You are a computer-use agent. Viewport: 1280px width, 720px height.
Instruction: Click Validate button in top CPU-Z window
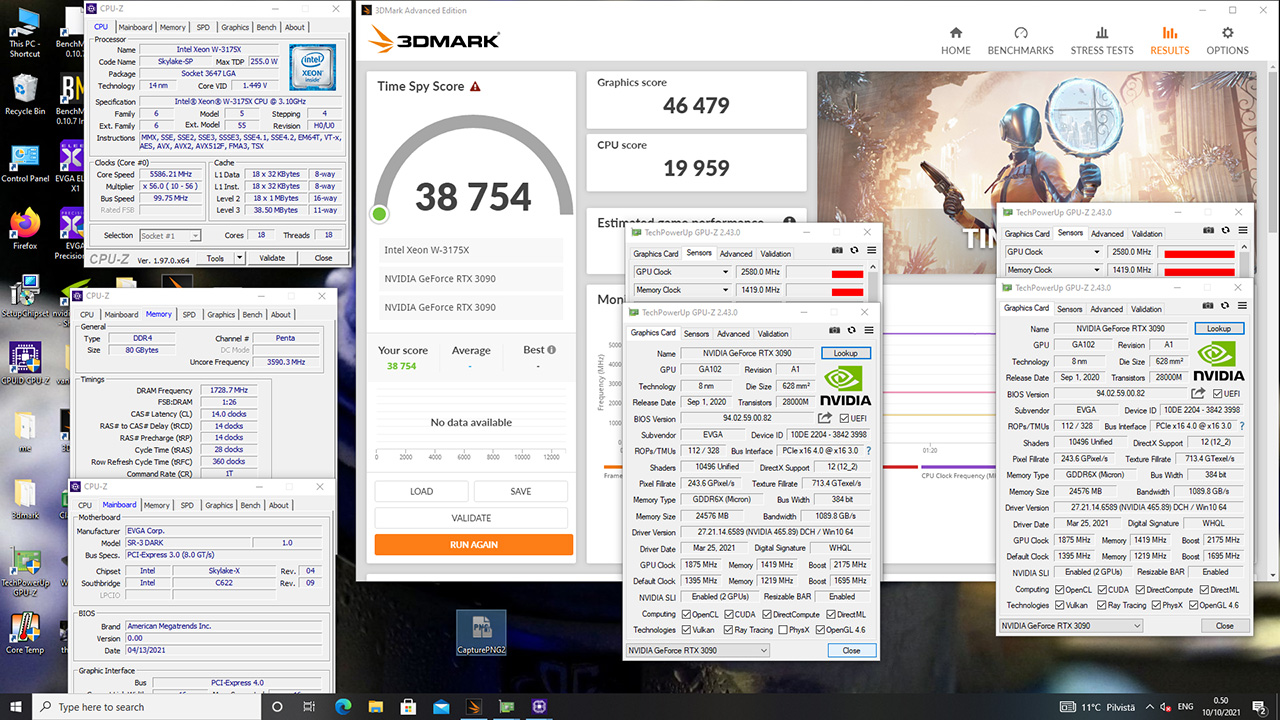pos(272,258)
